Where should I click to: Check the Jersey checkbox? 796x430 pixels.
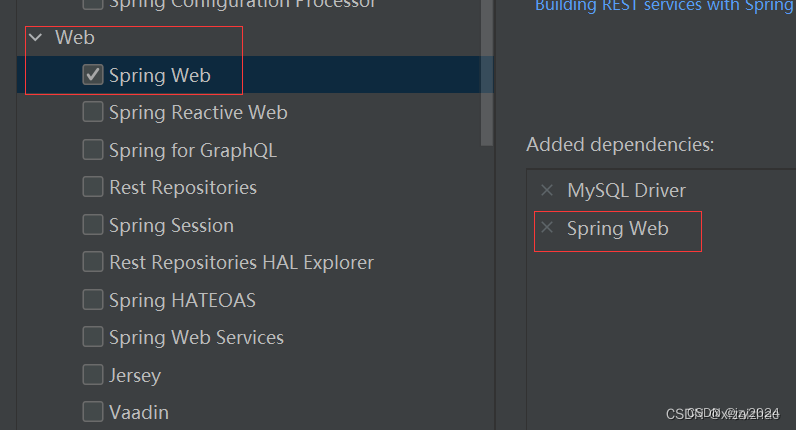click(x=93, y=375)
